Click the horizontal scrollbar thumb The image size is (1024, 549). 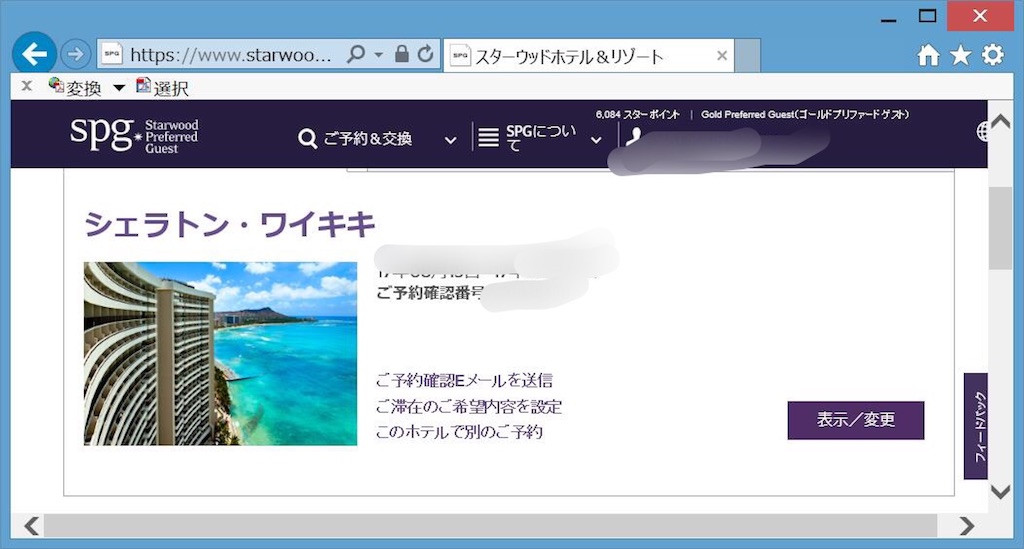point(490,525)
